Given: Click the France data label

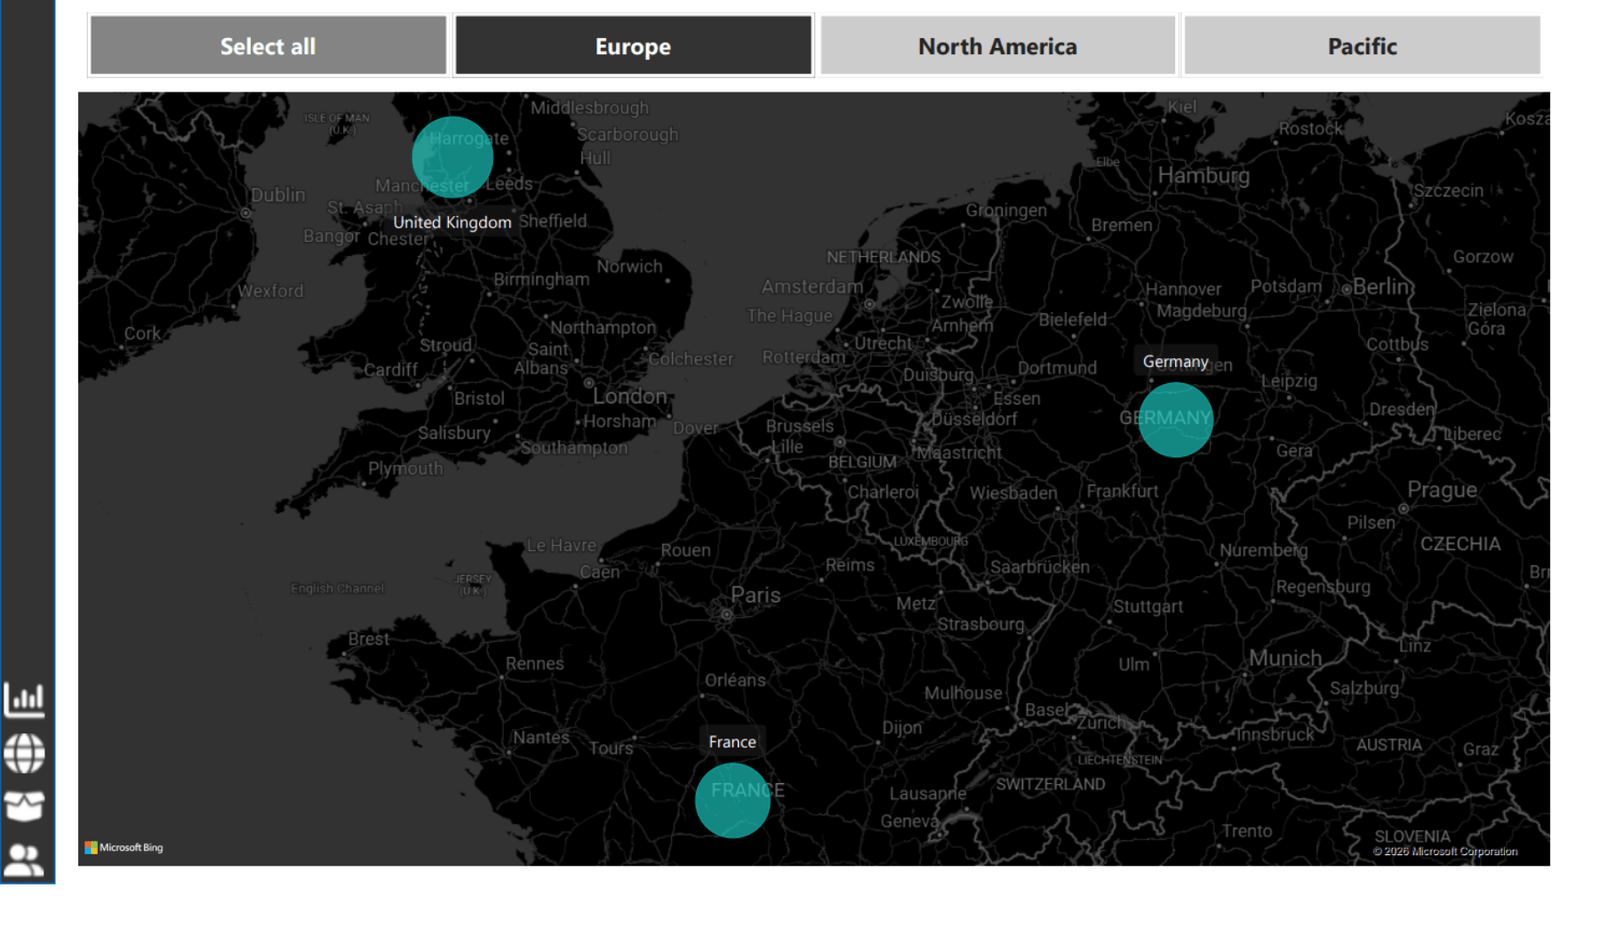Looking at the screenshot, I should [x=732, y=741].
